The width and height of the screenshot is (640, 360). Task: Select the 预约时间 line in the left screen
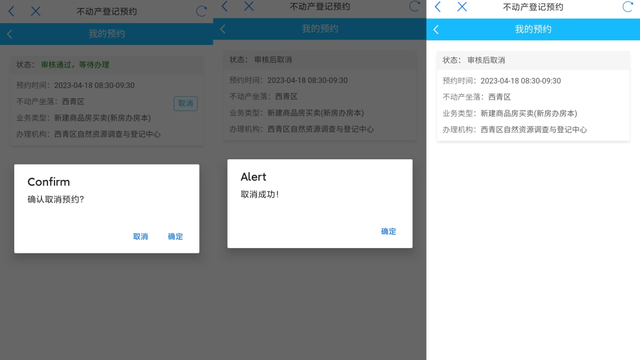coord(76,85)
